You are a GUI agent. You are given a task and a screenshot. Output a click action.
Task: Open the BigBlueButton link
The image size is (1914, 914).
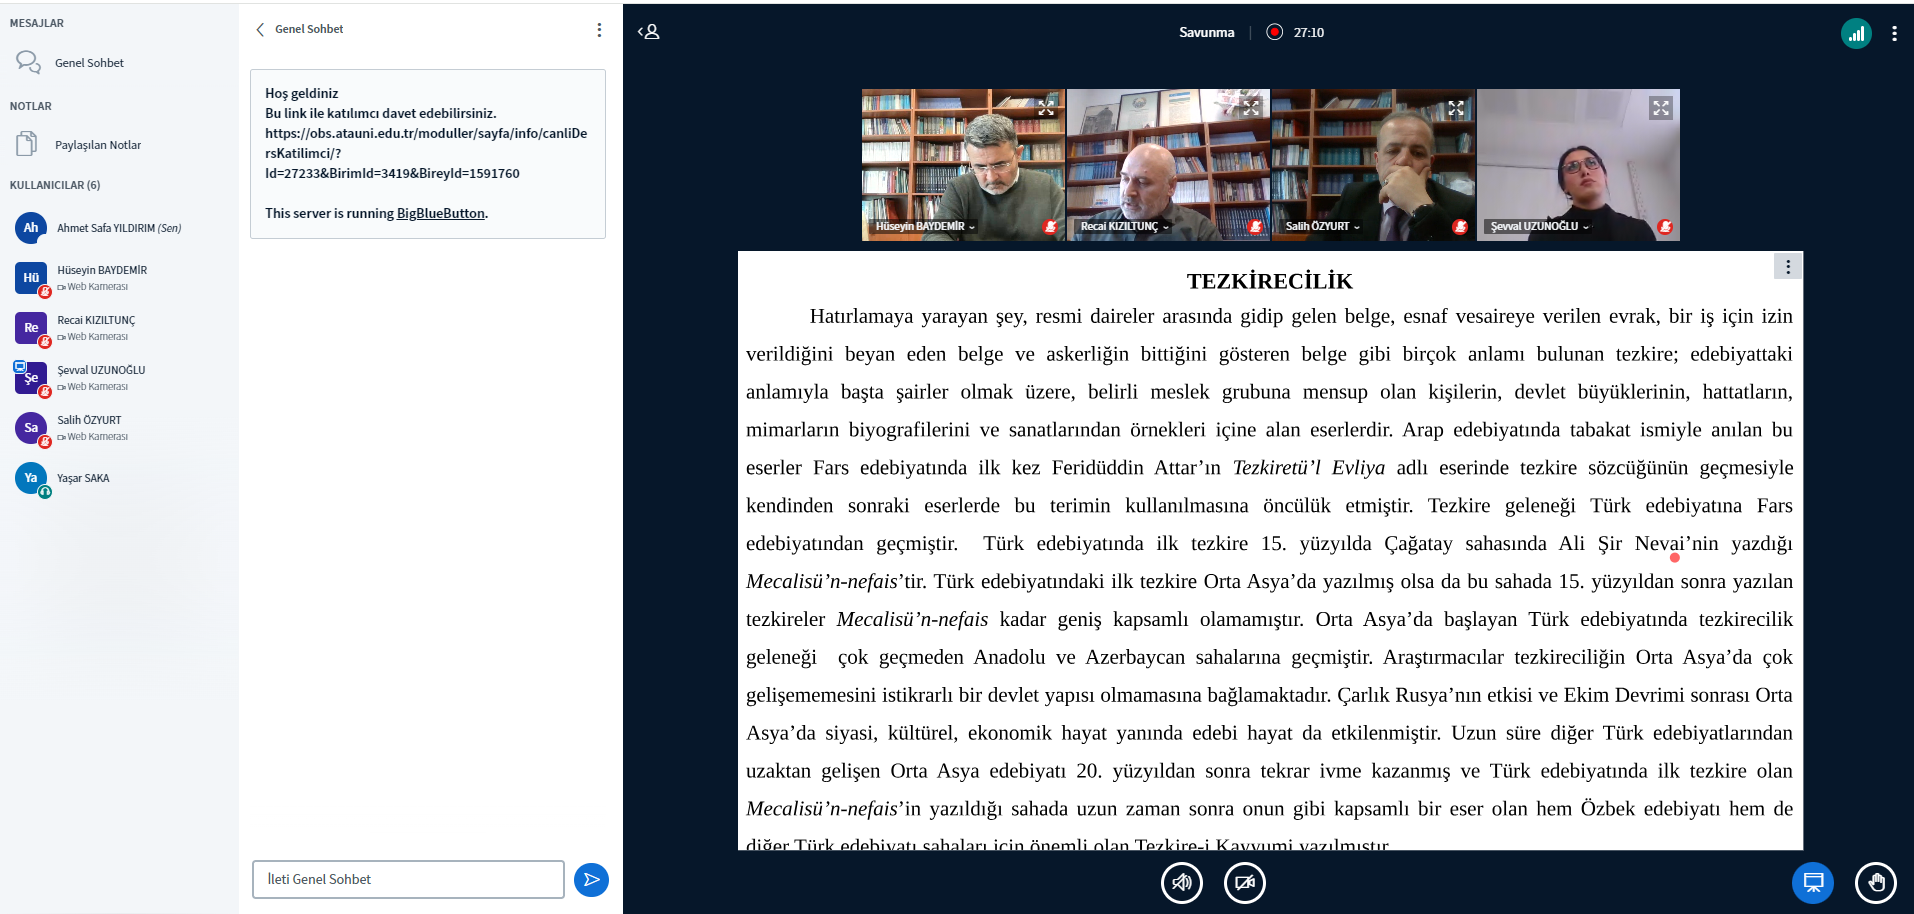tap(440, 213)
